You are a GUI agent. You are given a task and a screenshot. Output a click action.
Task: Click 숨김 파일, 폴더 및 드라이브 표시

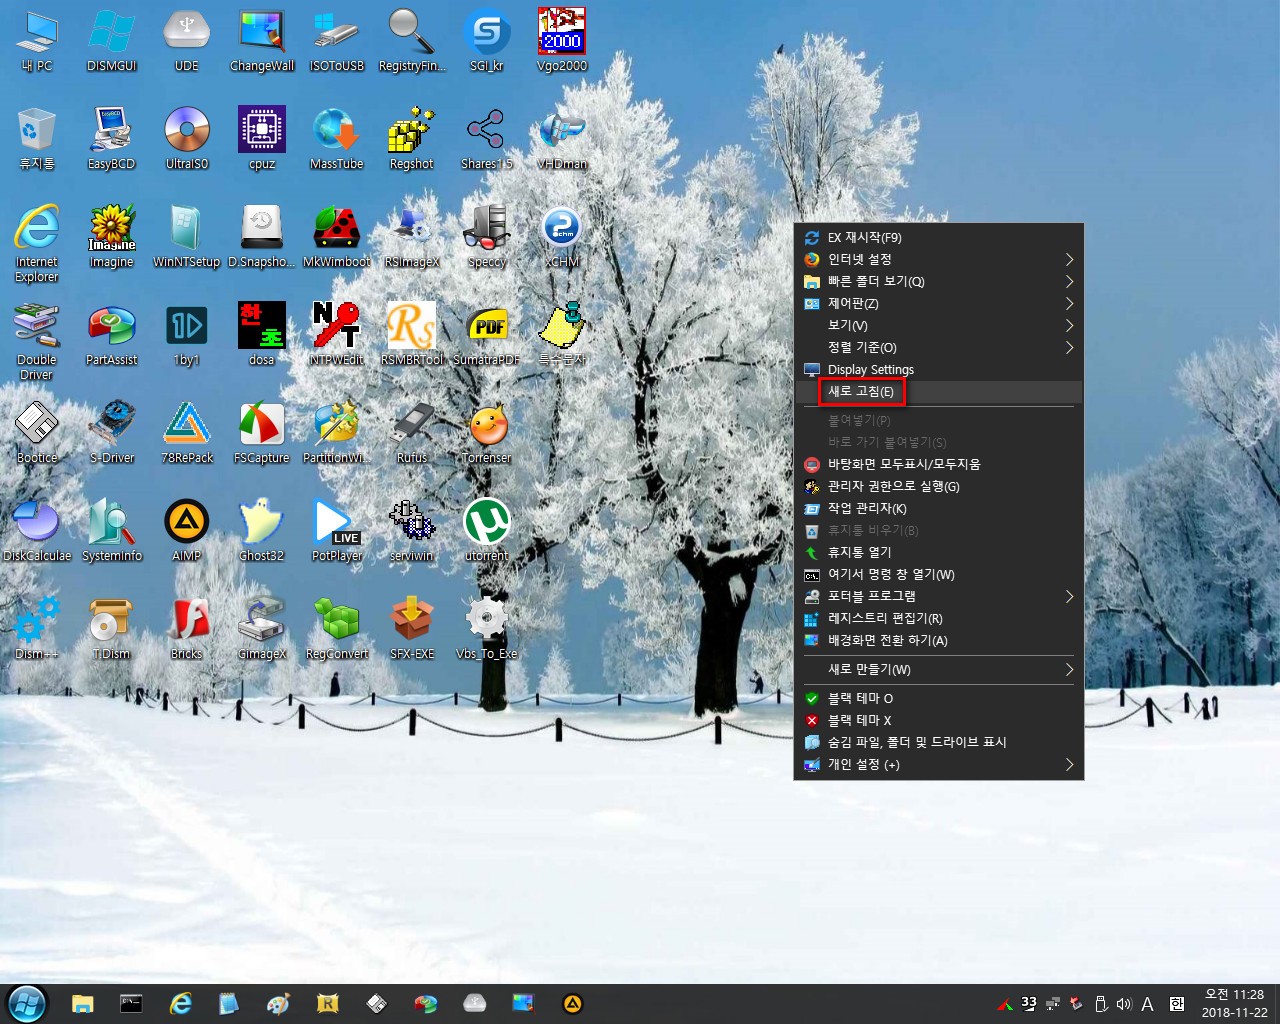click(x=939, y=742)
